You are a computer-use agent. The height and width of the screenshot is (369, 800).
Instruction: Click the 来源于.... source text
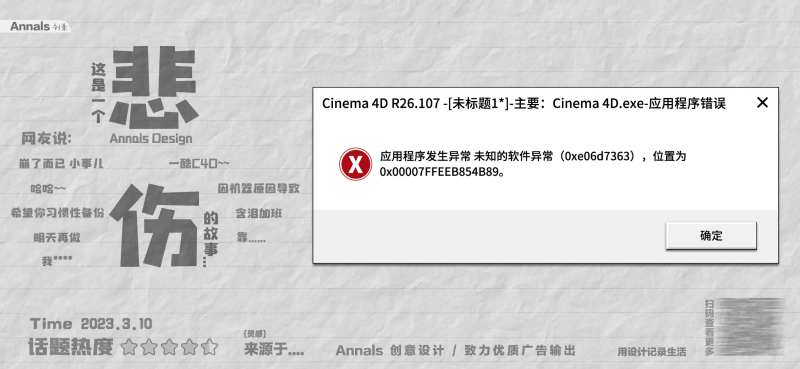pyautogui.click(x=274, y=350)
